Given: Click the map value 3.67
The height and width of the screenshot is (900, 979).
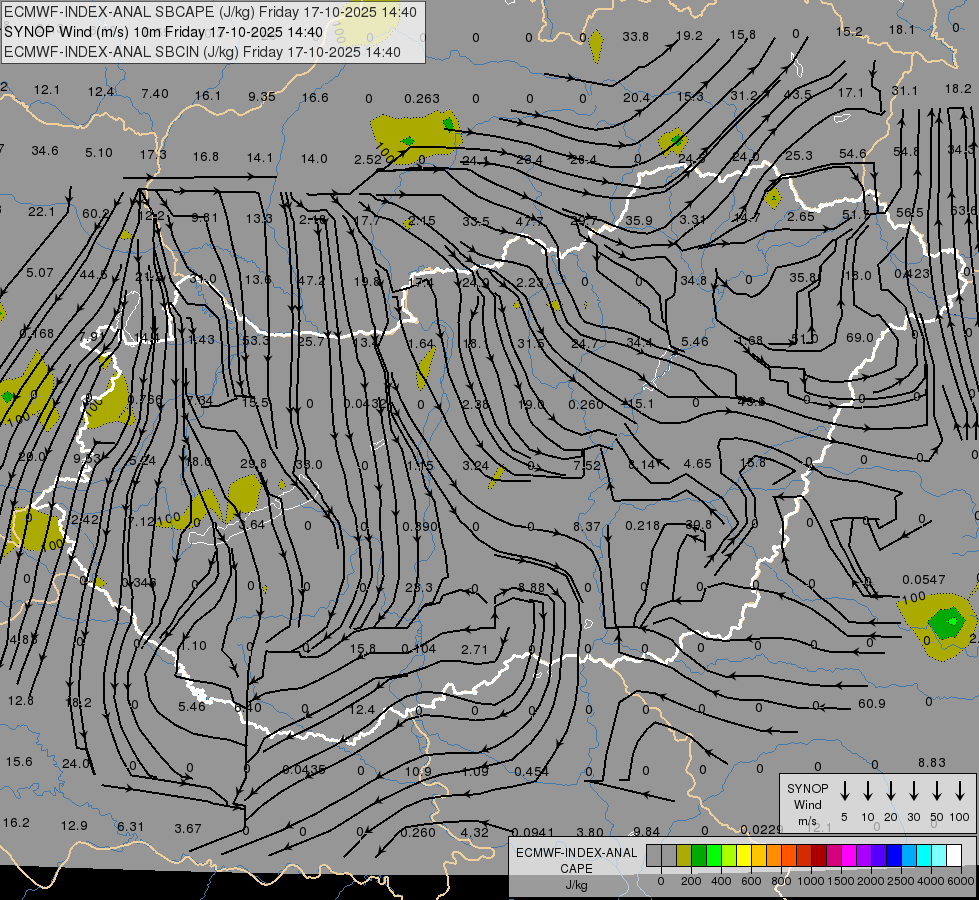Looking at the screenshot, I should pyautogui.click(x=187, y=828).
